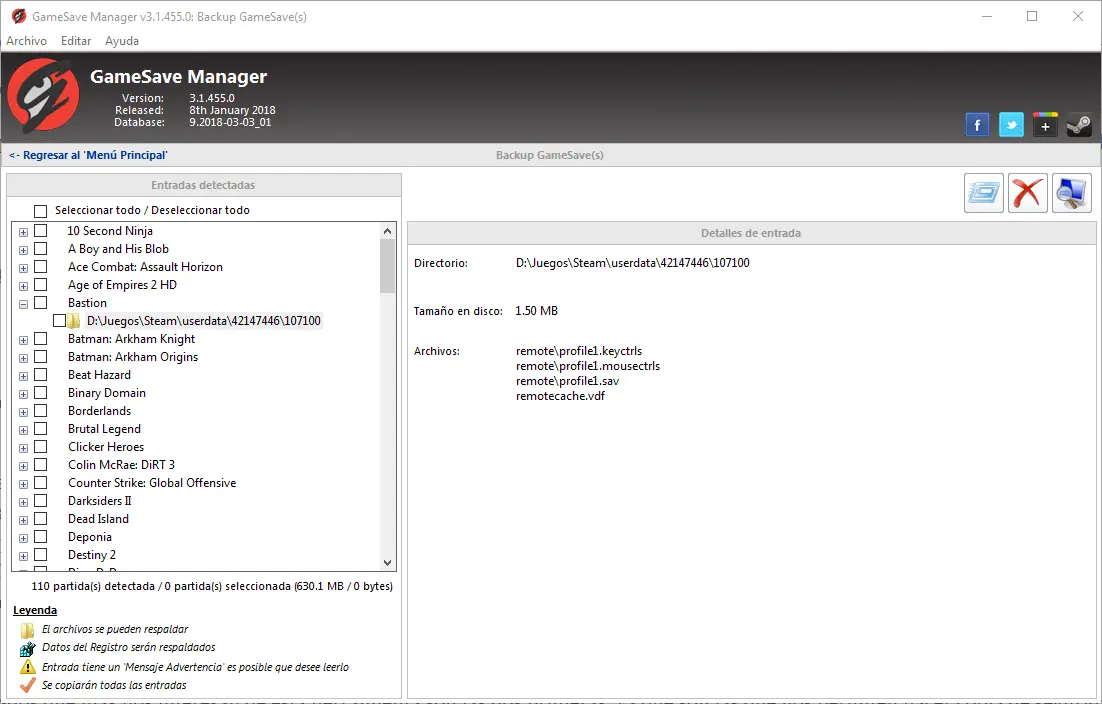Check the Dead Island checkbox
1102x704 pixels.
41,519
